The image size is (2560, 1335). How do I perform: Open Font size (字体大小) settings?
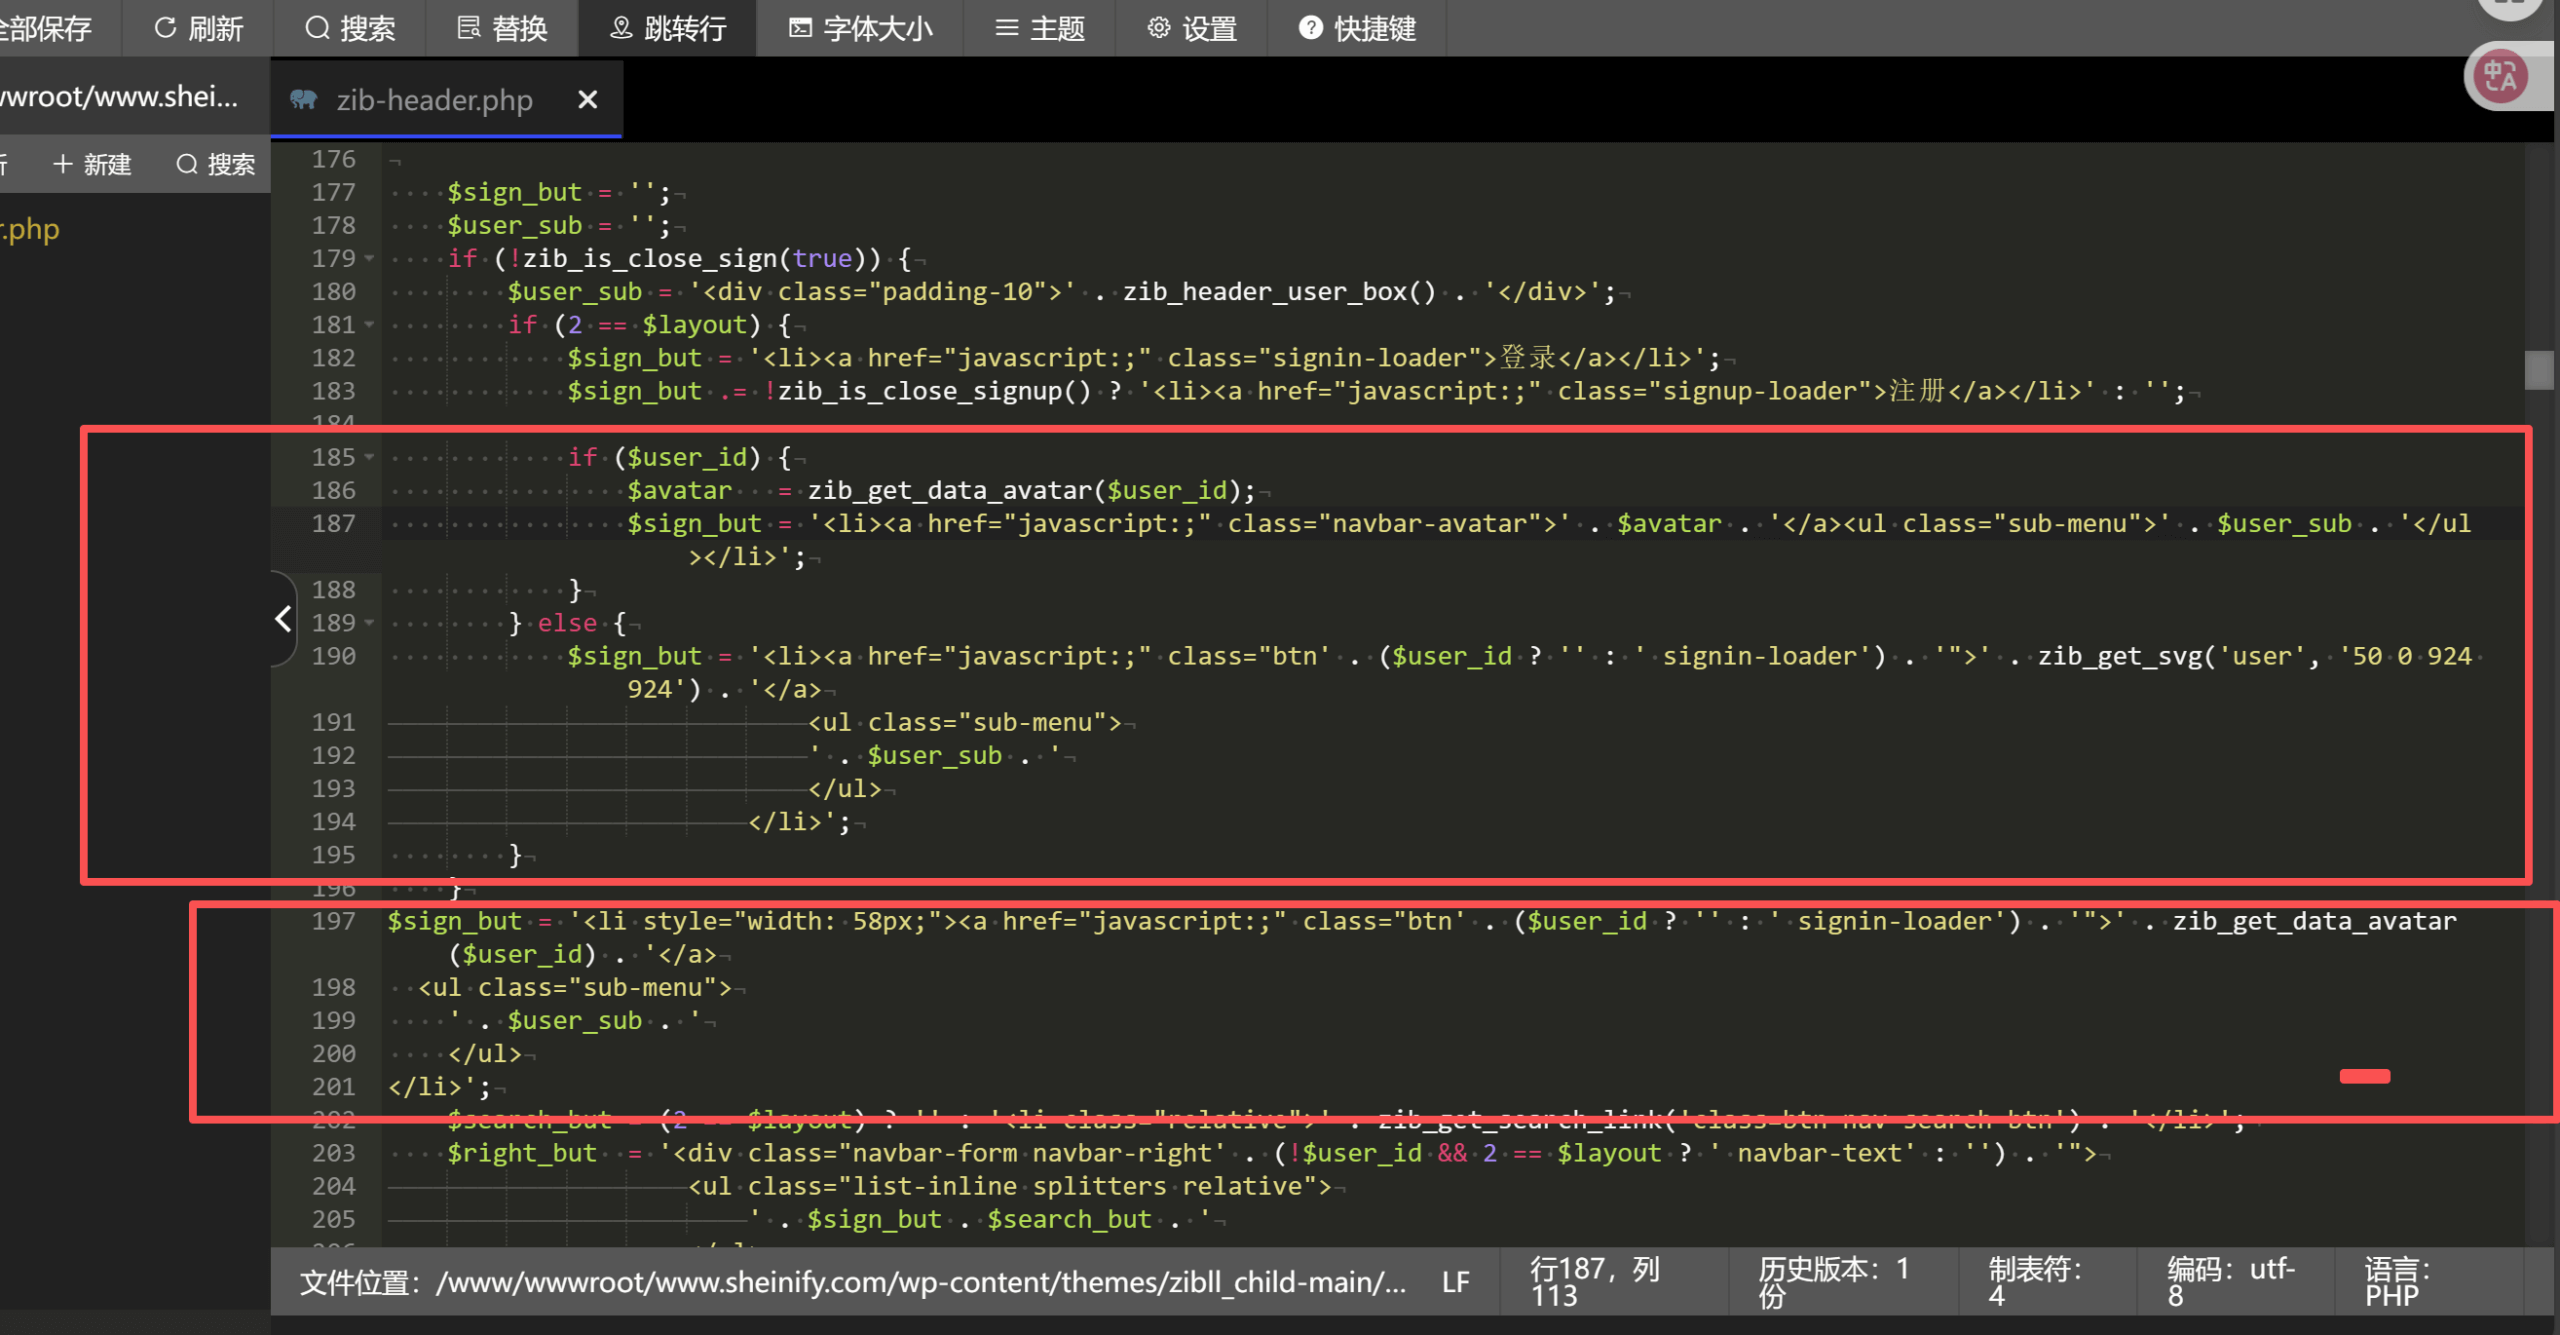[860, 28]
